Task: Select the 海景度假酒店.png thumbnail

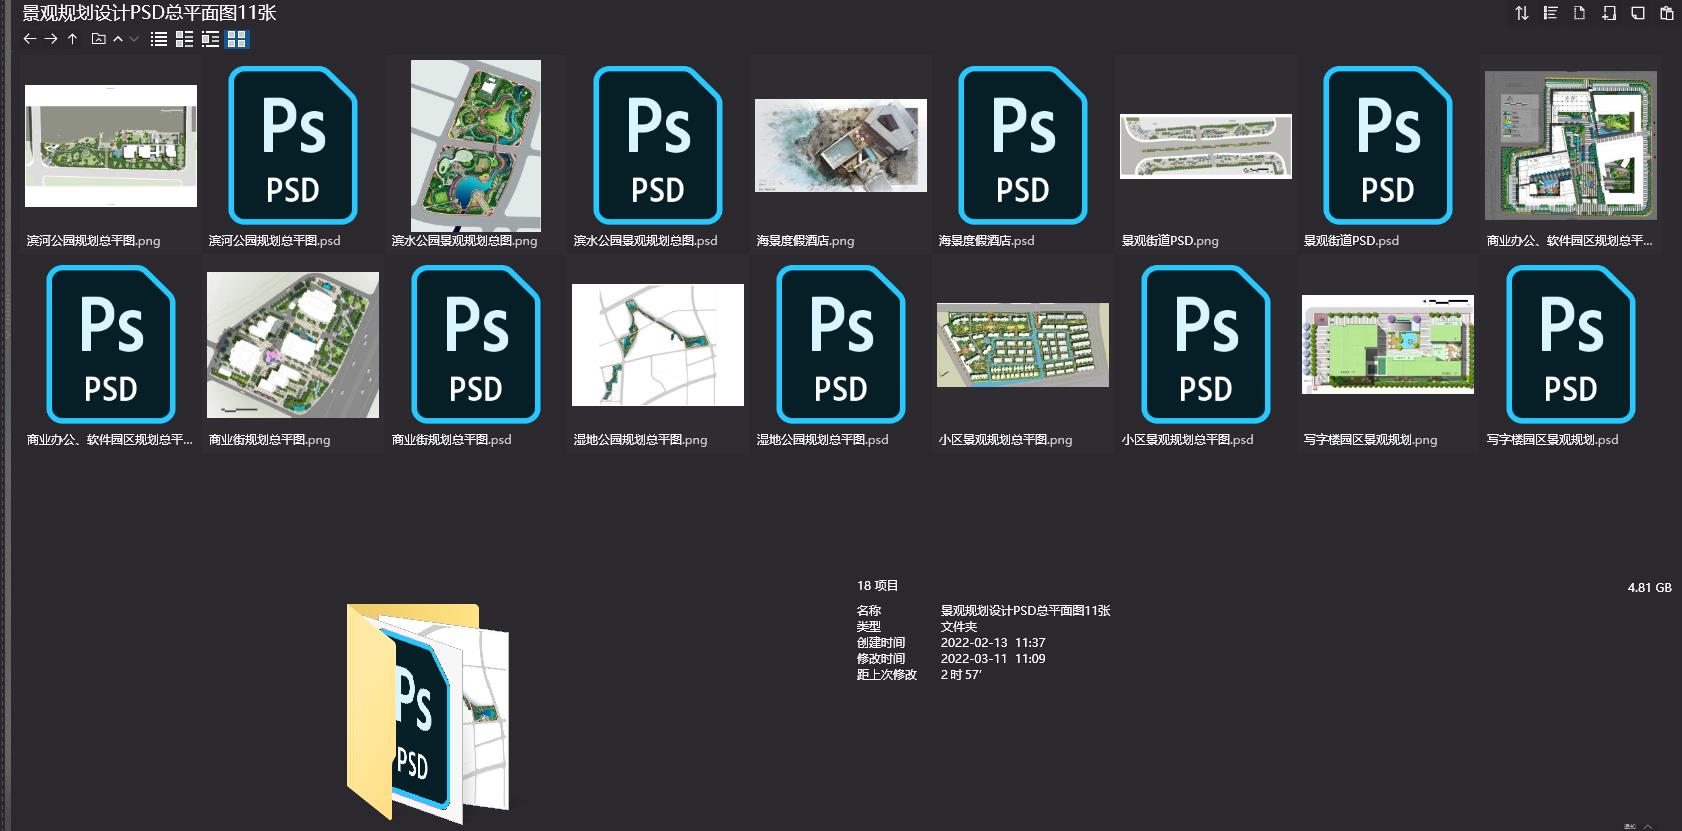Action: pos(840,146)
